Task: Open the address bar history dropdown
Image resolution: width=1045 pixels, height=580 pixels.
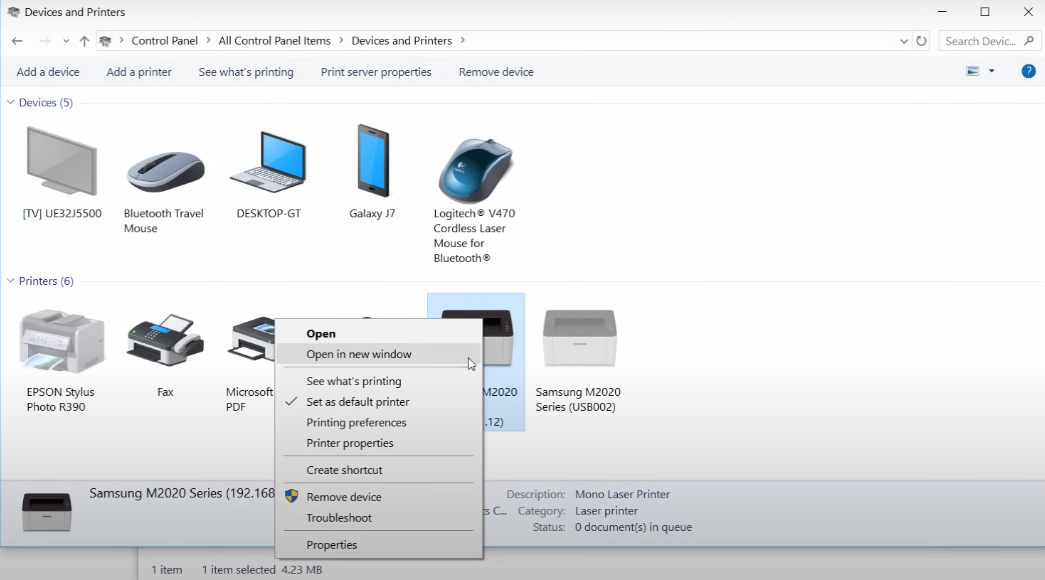Action: tap(904, 41)
